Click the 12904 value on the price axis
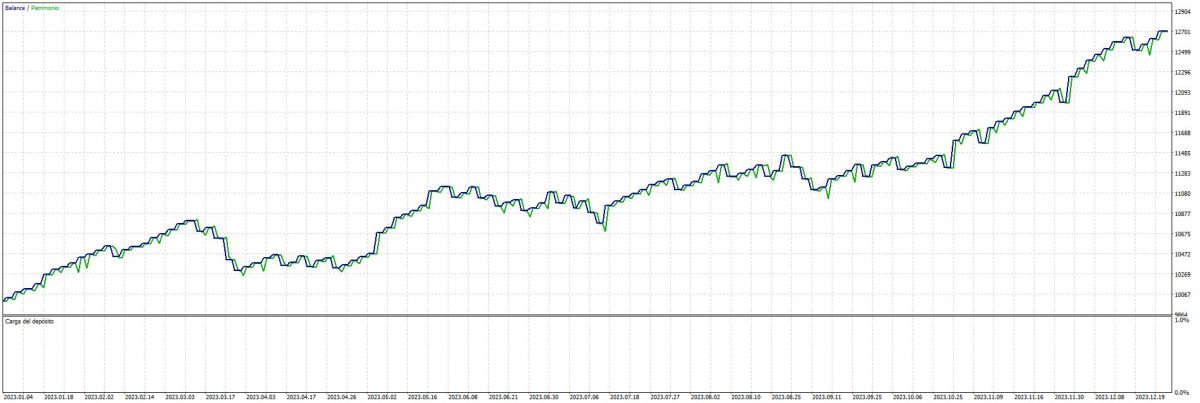The height and width of the screenshot is (403, 1200). [1182, 11]
